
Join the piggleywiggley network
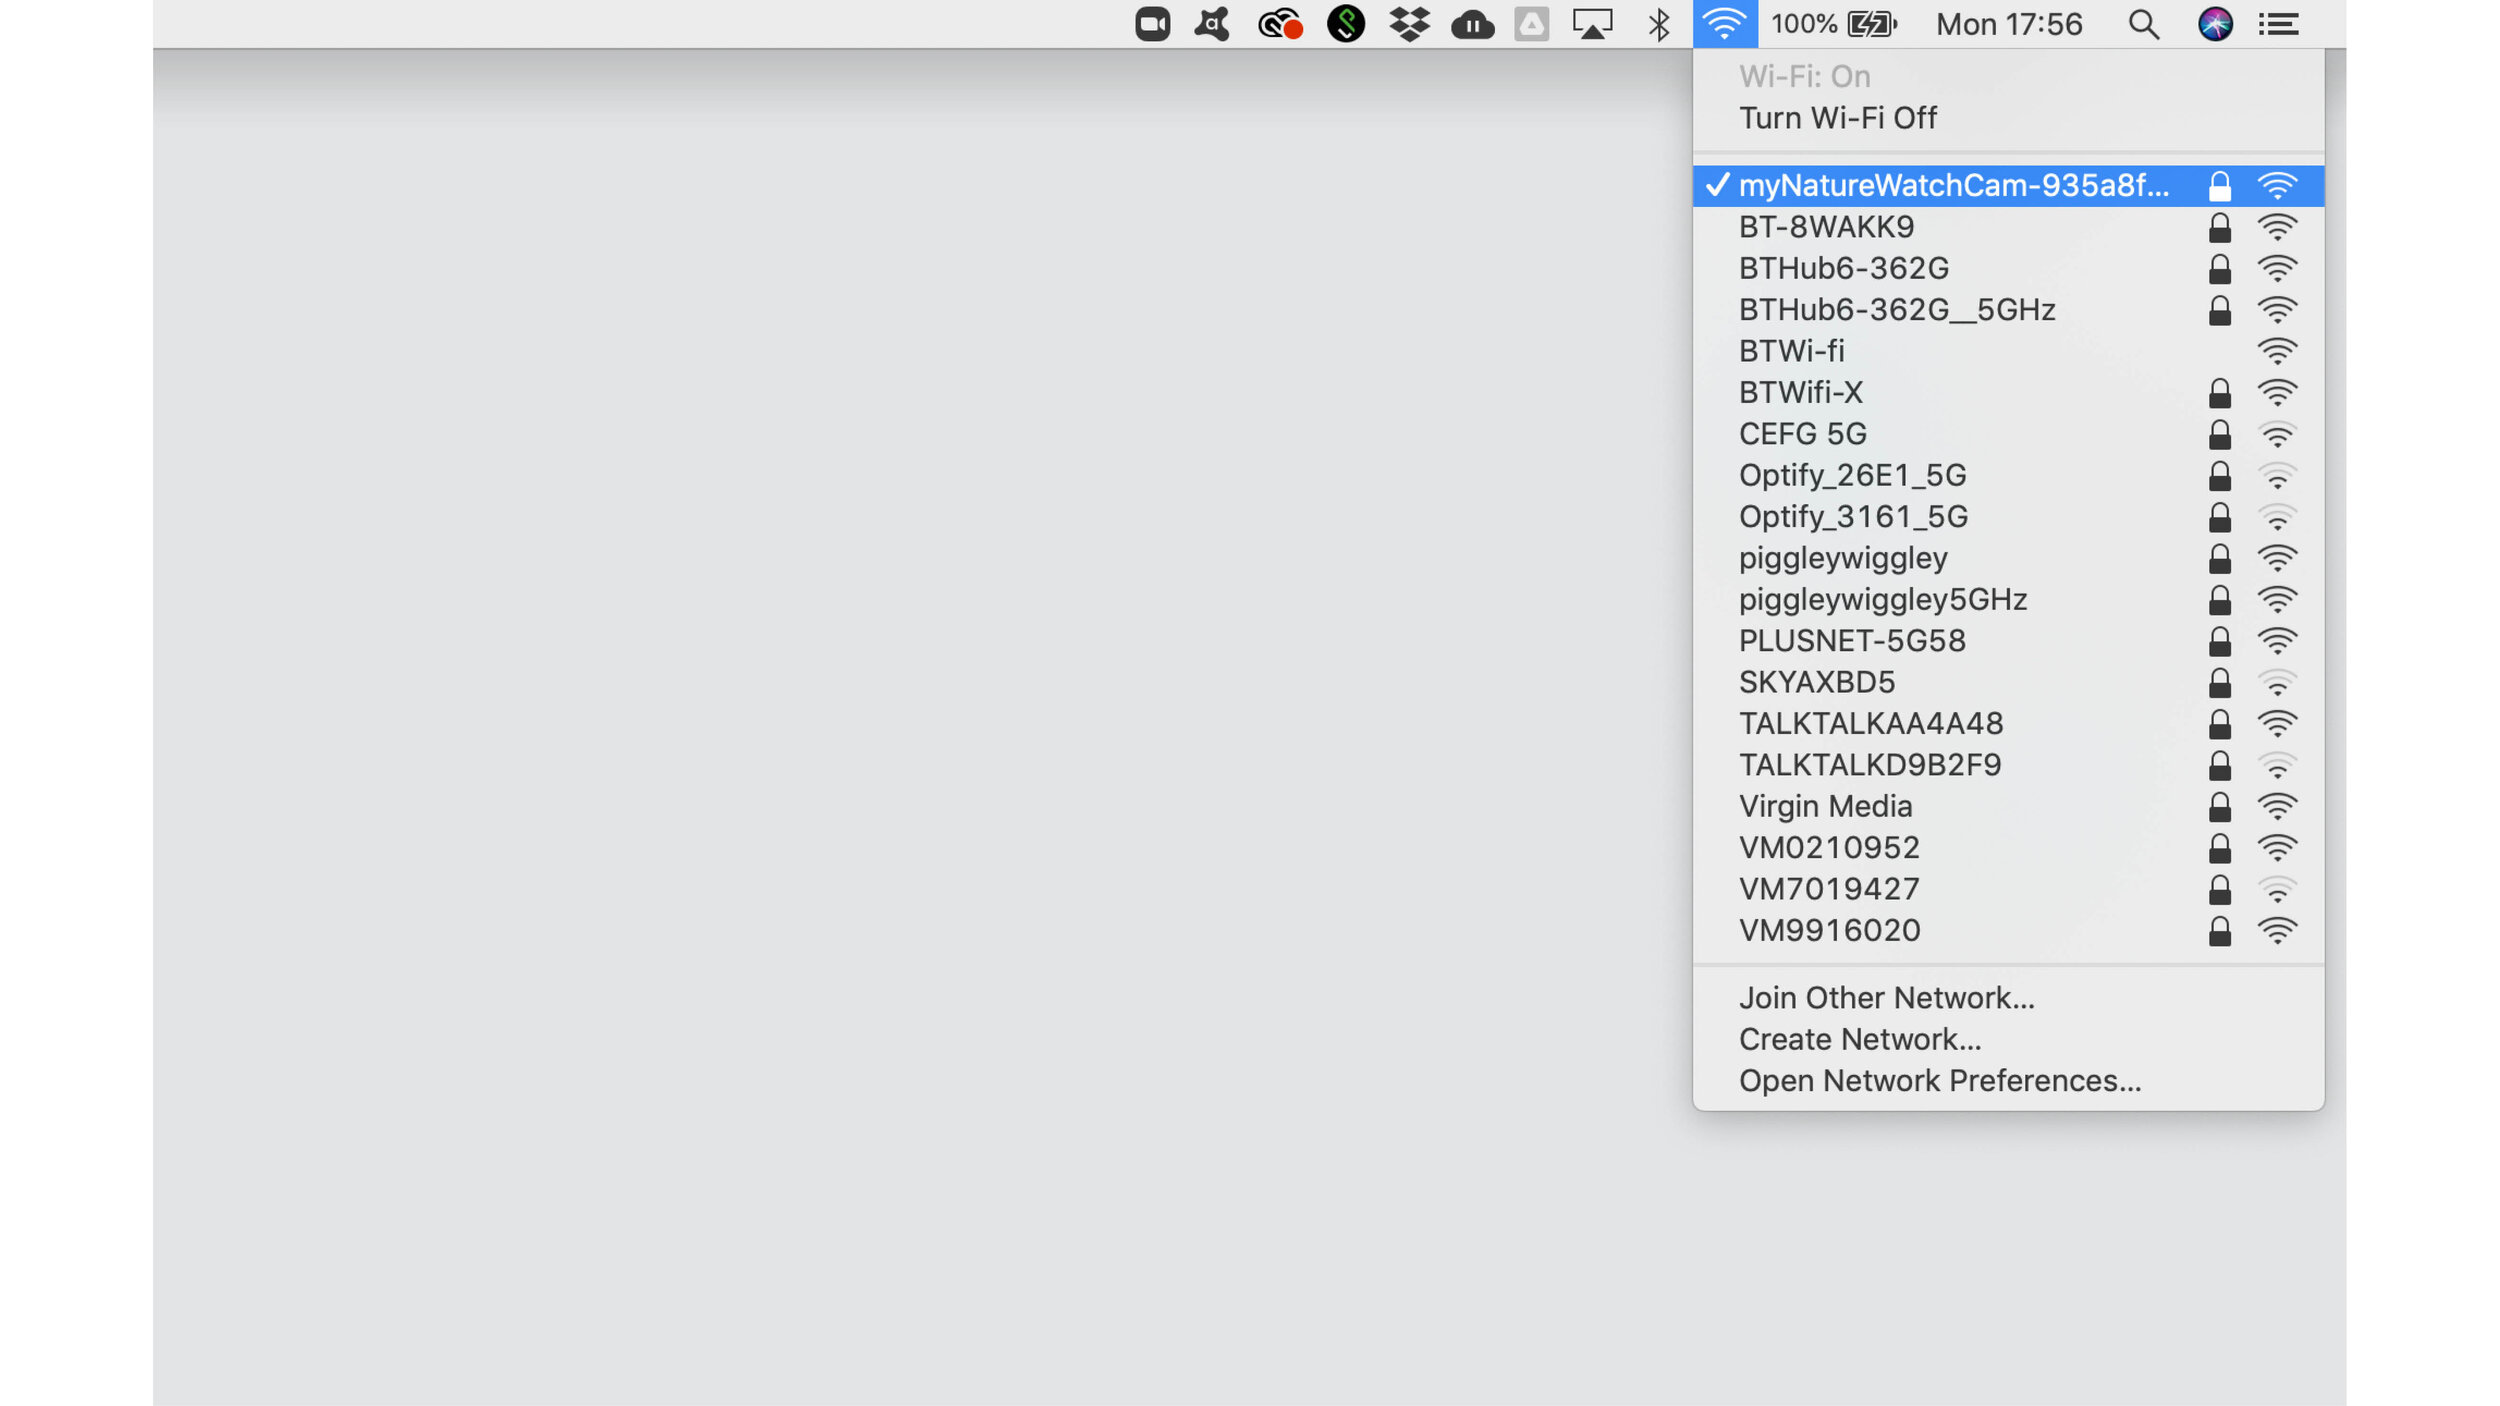click(x=2008, y=558)
